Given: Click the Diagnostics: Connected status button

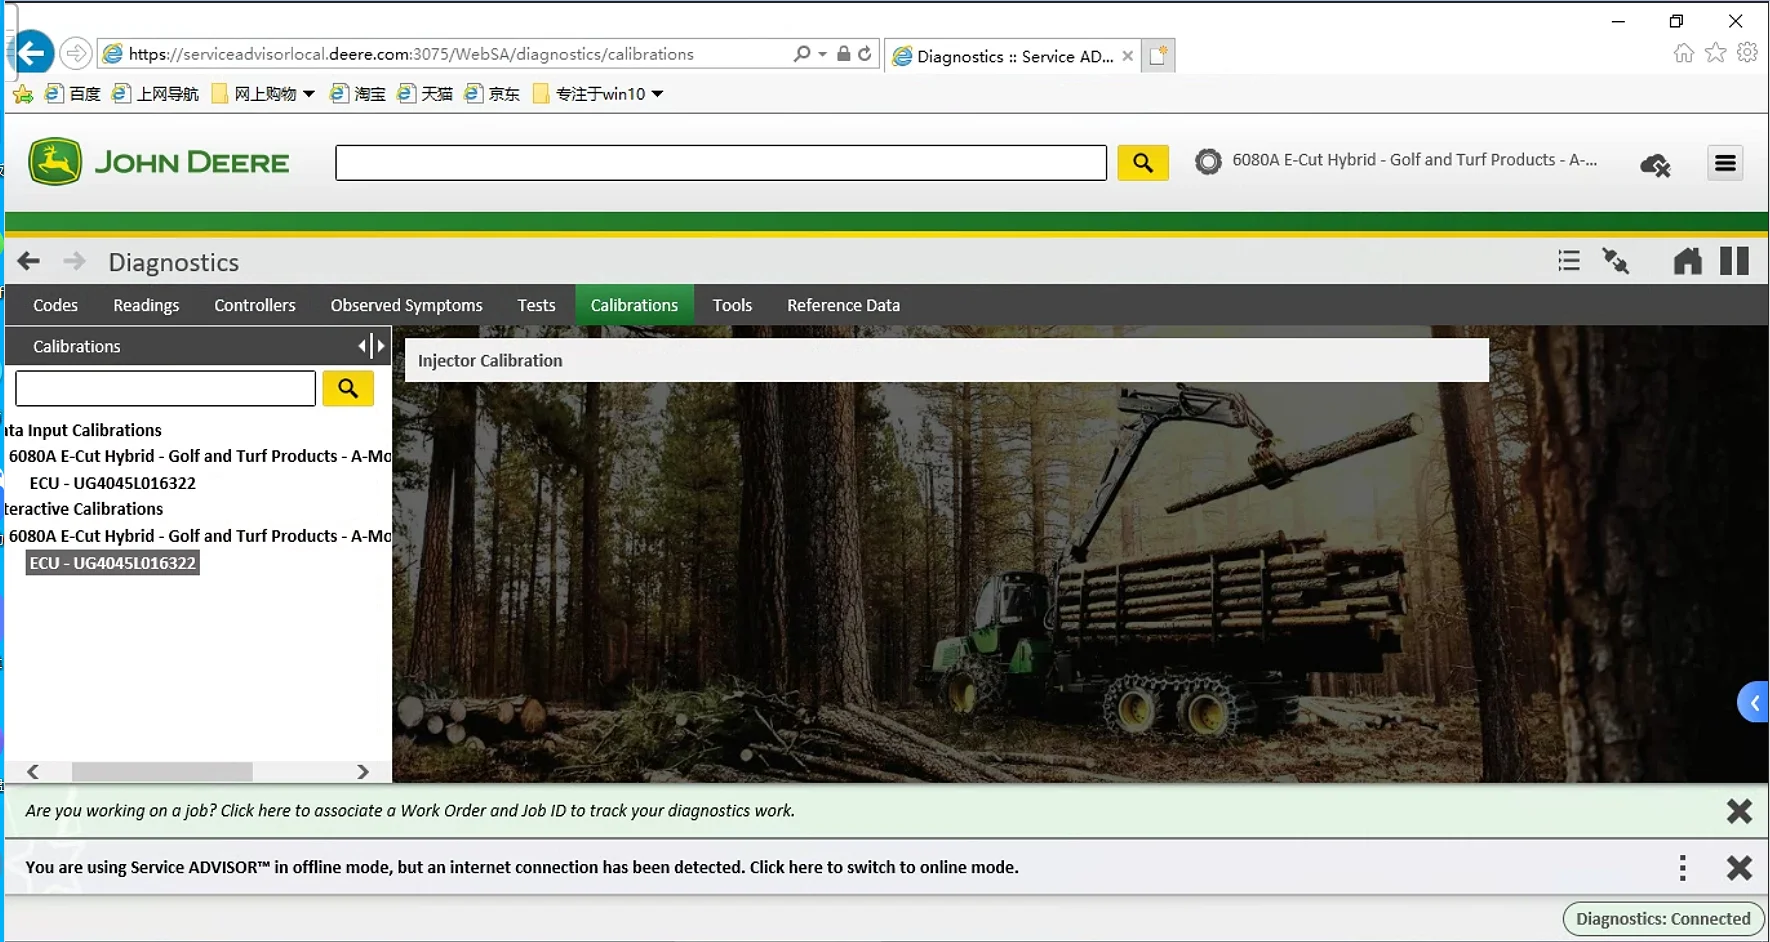Looking at the screenshot, I should click(x=1663, y=919).
